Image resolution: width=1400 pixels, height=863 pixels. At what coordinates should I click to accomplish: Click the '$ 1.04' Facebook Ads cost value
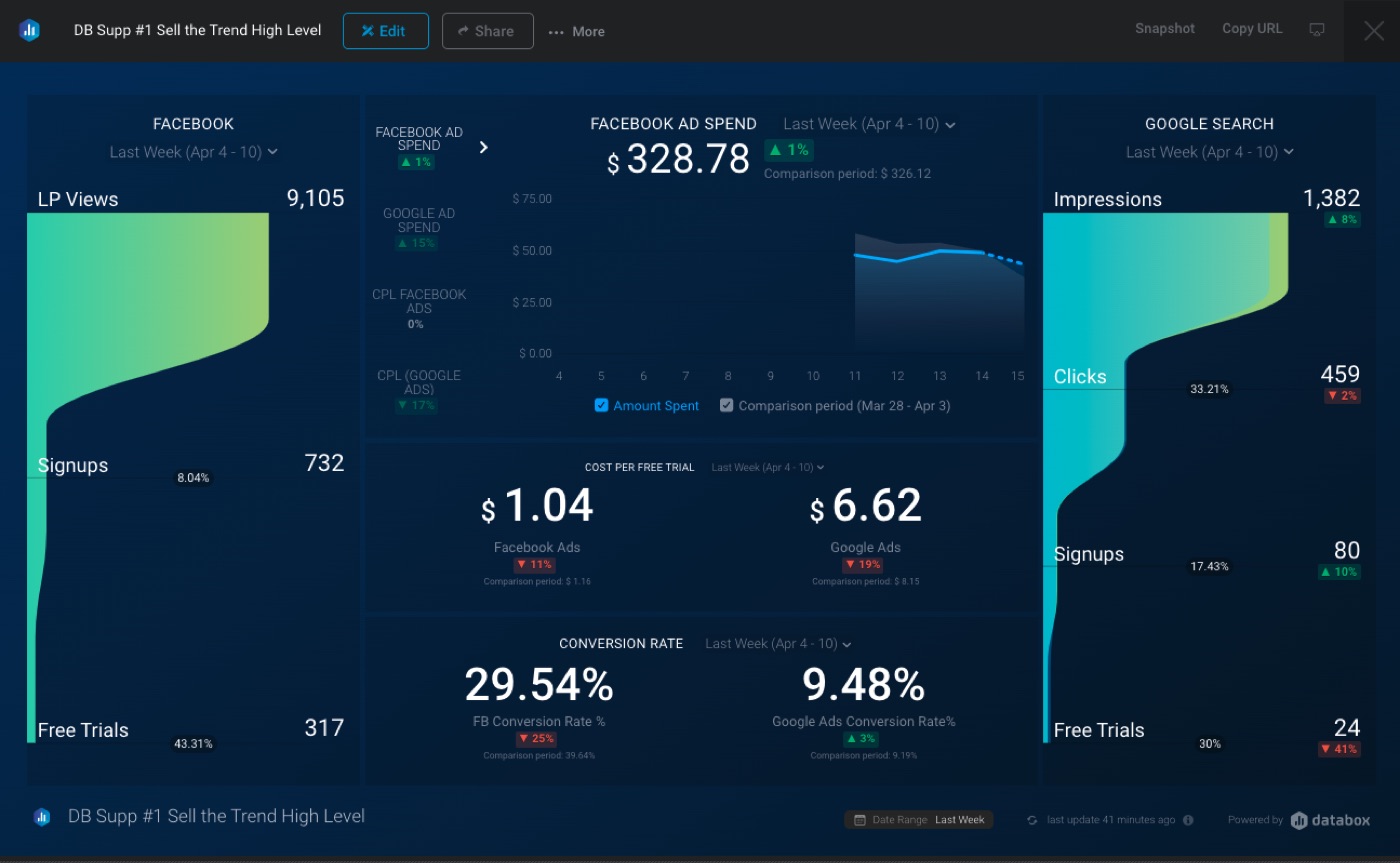[537, 506]
